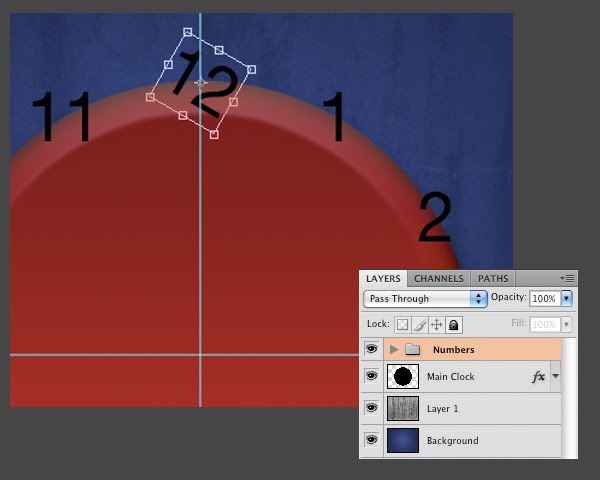The width and height of the screenshot is (600, 480).
Task: Switch to the Channels tab
Action: (x=438, y=279)
